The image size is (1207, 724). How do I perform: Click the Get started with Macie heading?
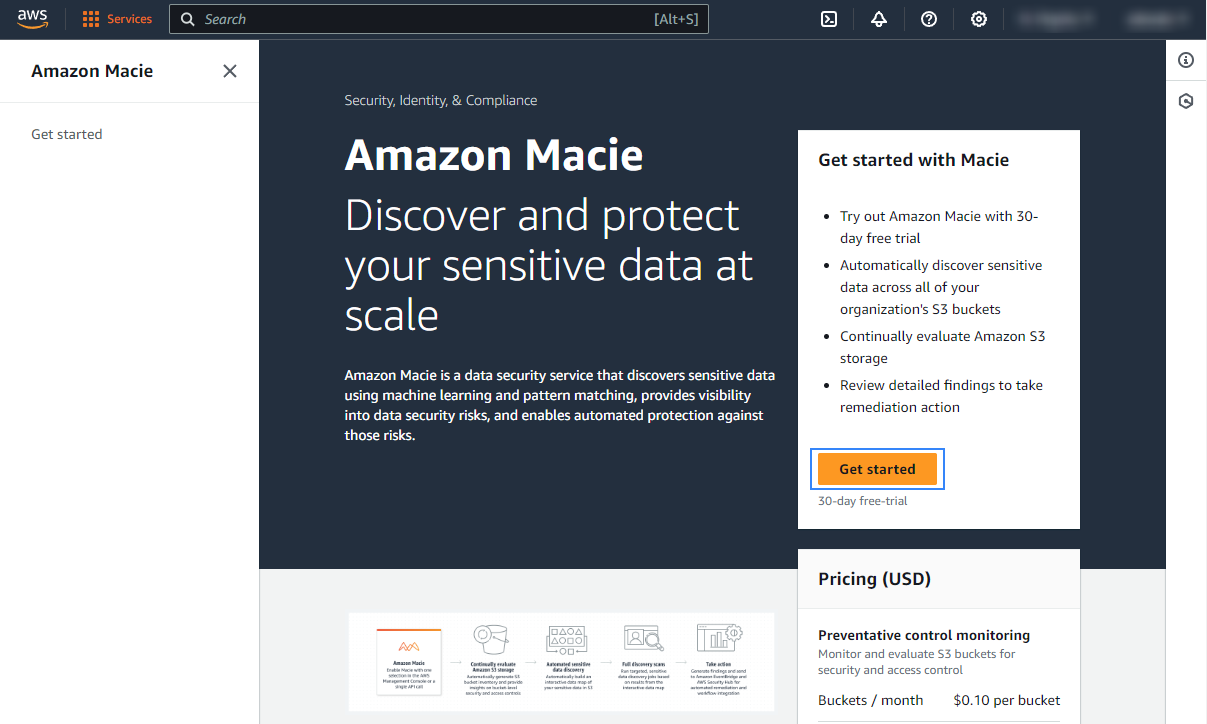tap(913, 160)
